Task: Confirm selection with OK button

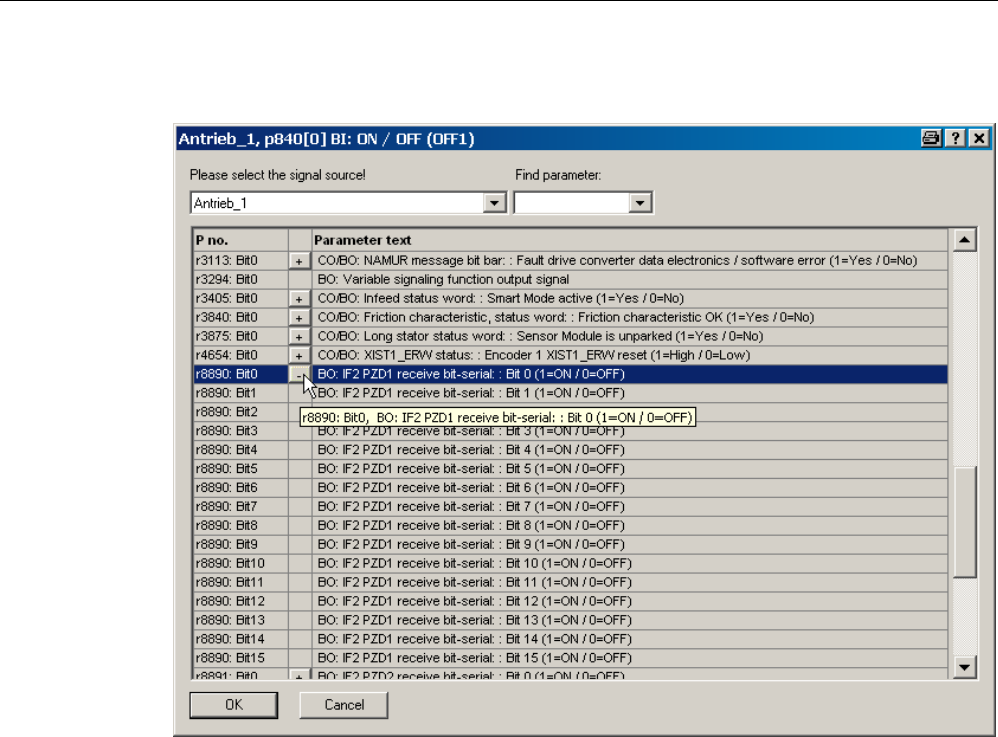Action: (x=234, y=705)
